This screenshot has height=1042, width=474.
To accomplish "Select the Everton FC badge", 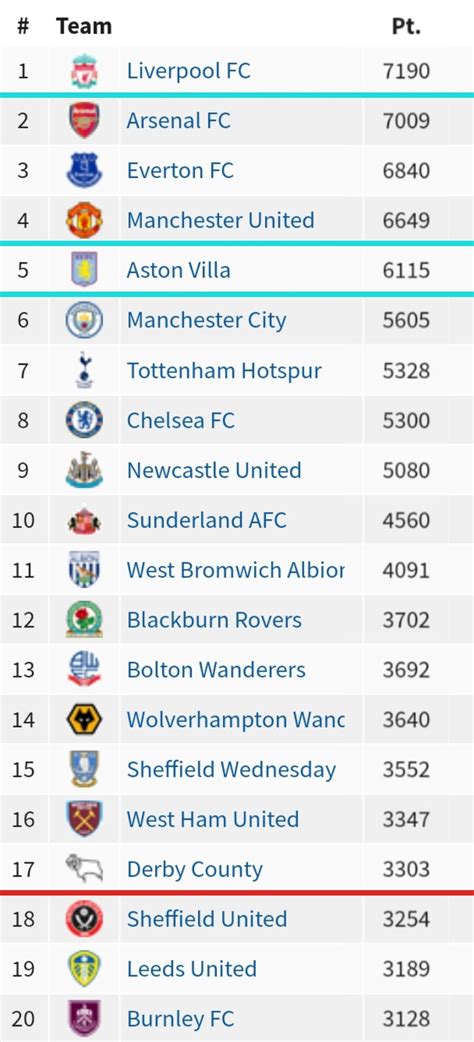I will tap(84, 170).
